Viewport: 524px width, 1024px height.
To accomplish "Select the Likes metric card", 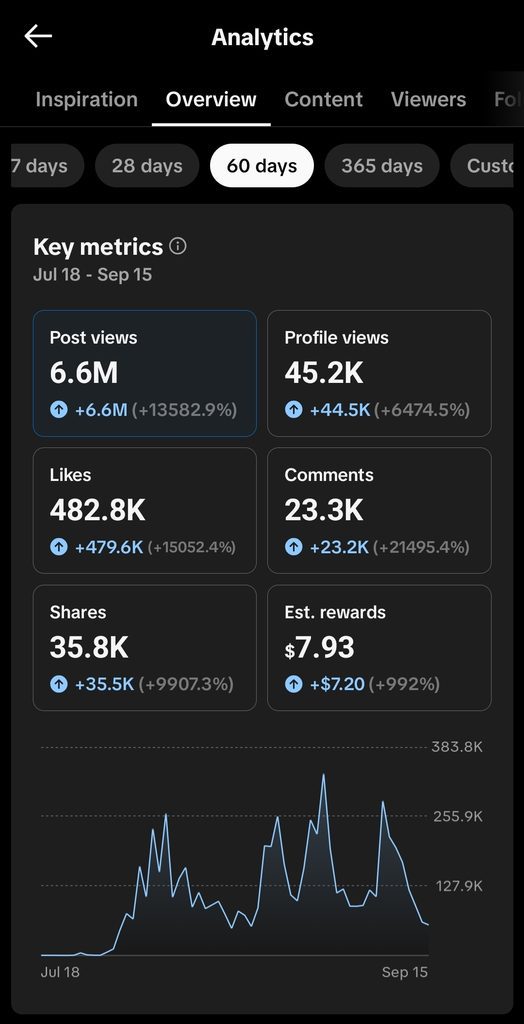I will point(145,511).
